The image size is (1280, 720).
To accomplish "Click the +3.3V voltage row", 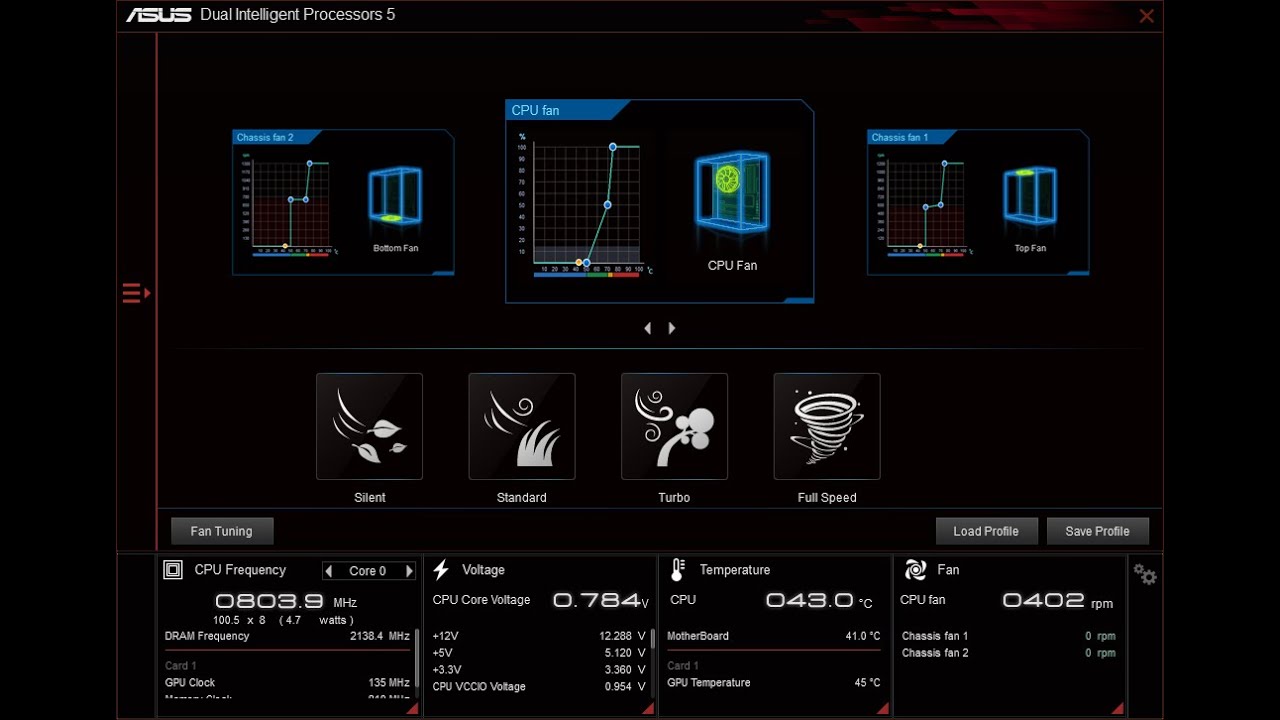I will coord(539,670).
